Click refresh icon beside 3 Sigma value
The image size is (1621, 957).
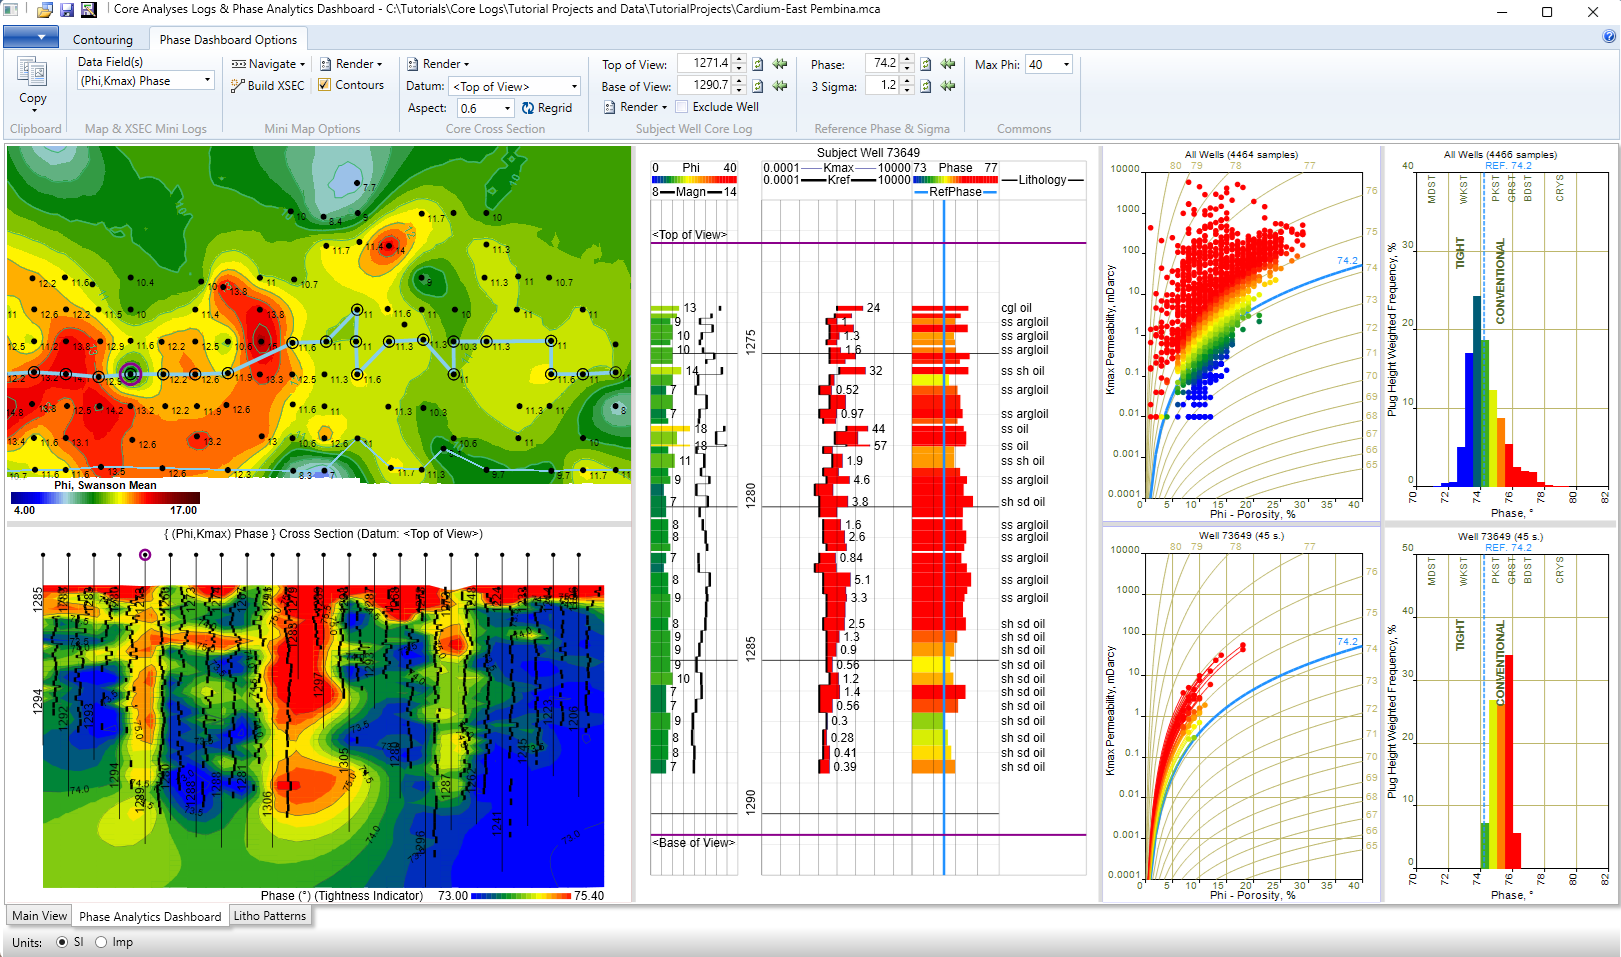(x=926, y=86)
